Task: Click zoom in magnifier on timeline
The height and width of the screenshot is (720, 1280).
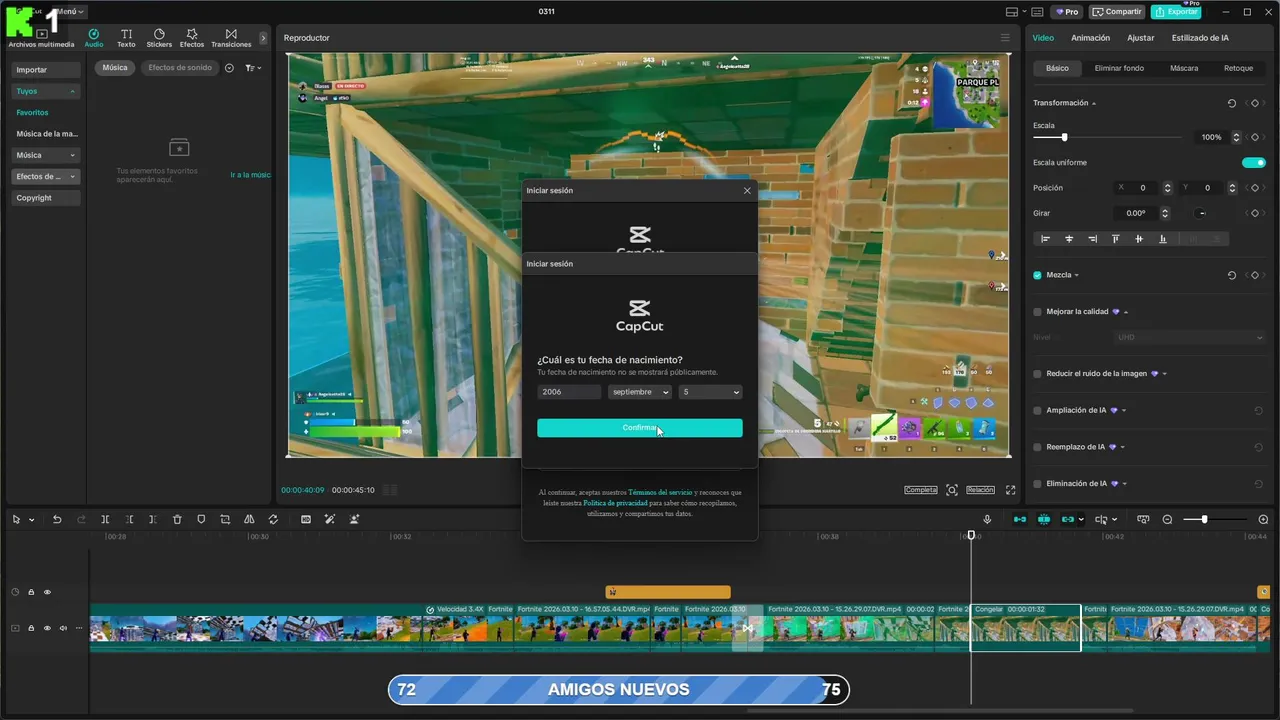Action: point(1263,519)
